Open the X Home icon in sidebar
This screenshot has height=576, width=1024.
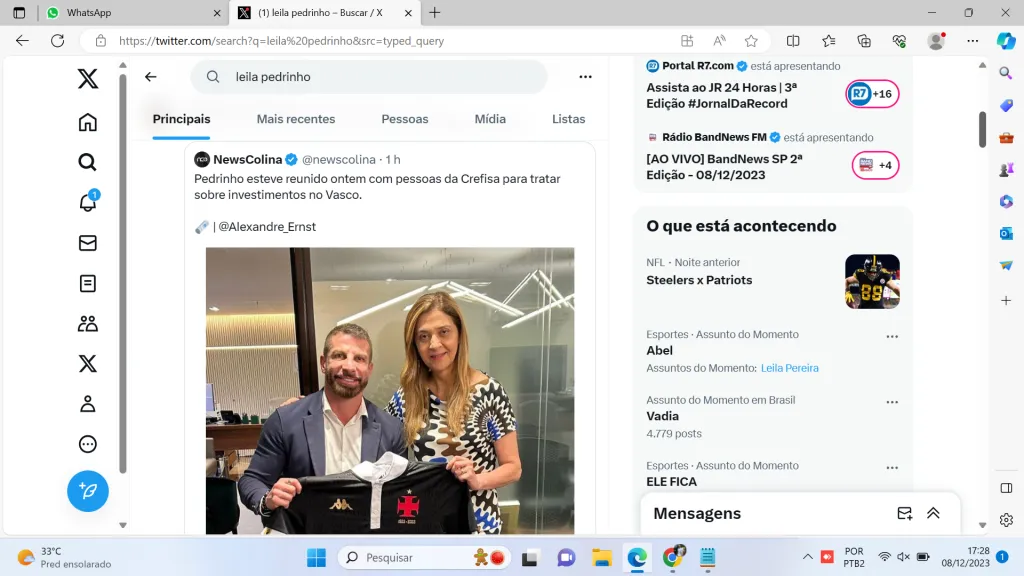click(x=88, y=122)
